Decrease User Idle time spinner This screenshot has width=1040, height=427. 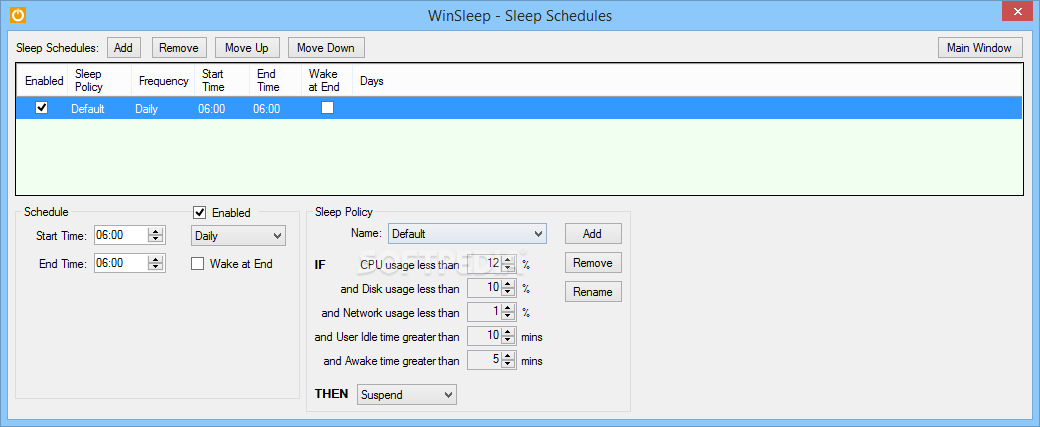click(508, 340)
